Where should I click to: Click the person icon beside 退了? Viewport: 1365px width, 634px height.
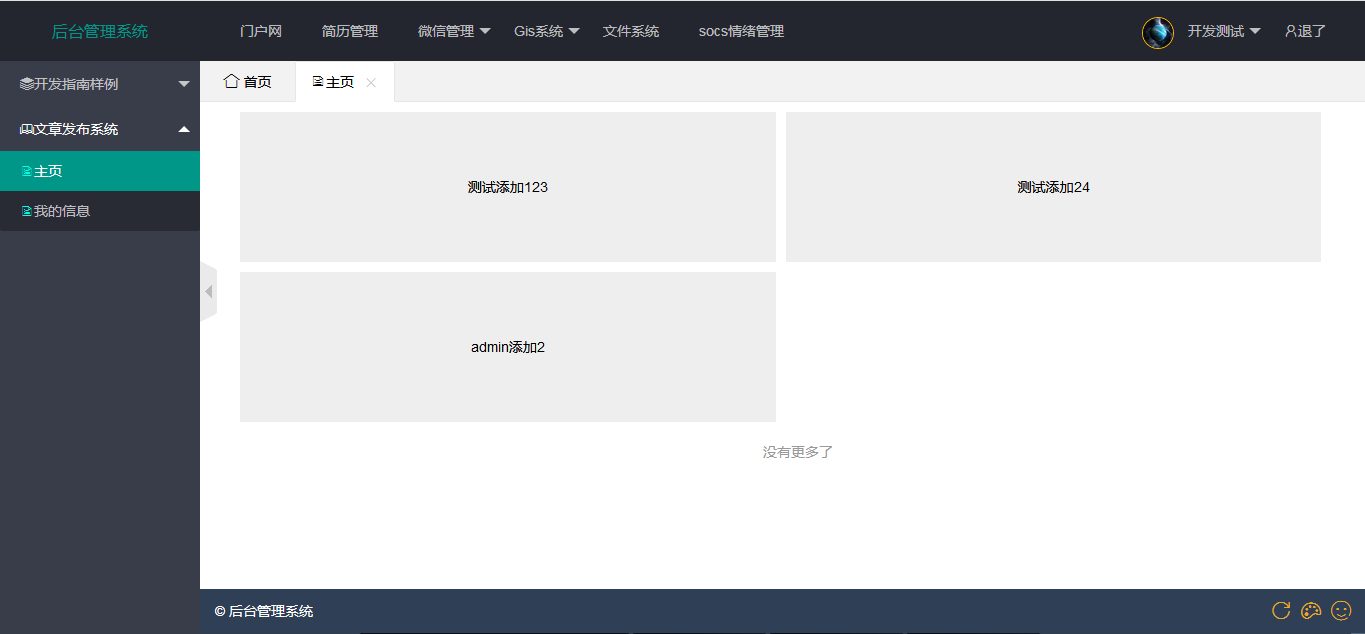point(1291,31)
